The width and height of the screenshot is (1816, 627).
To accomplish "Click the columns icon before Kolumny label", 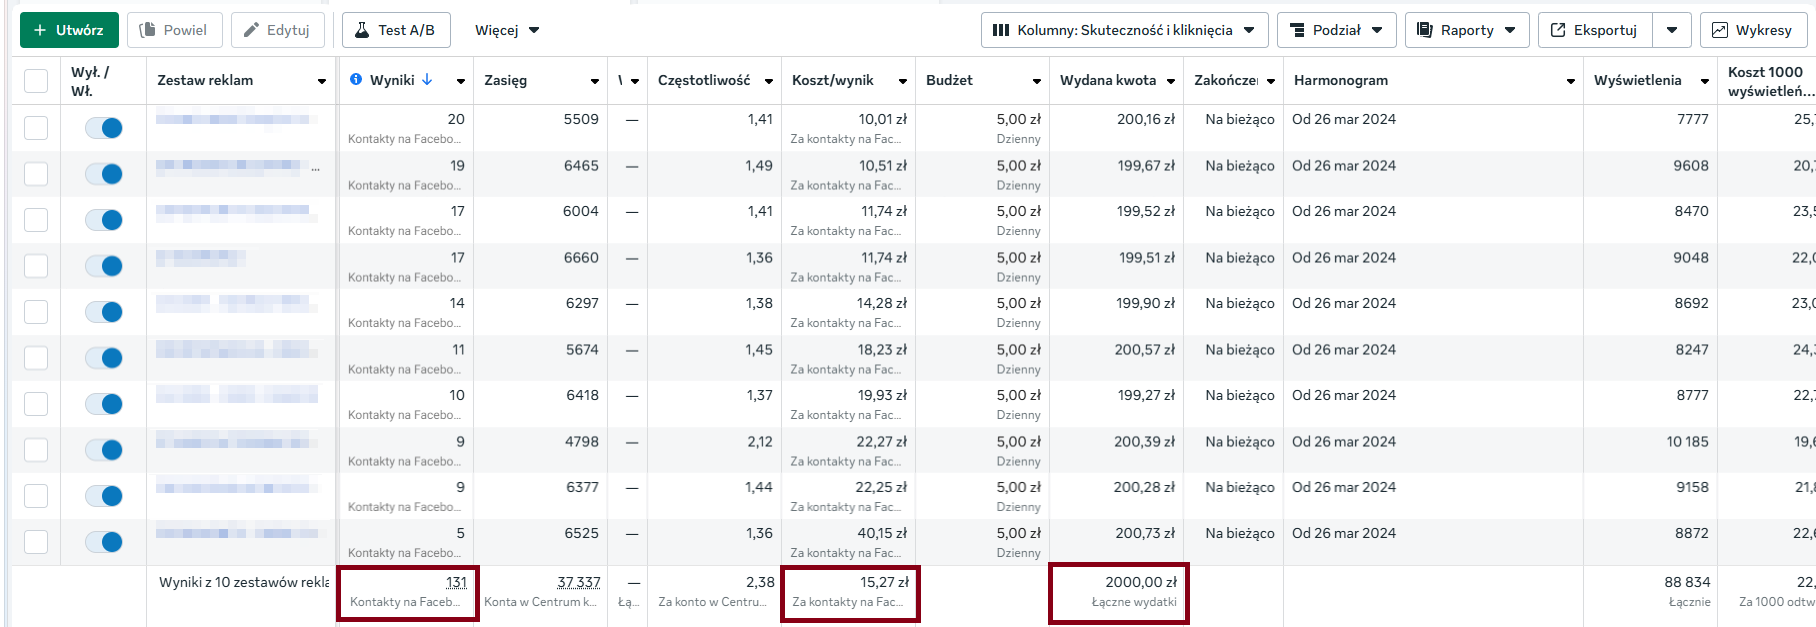I will [1001, 30].
